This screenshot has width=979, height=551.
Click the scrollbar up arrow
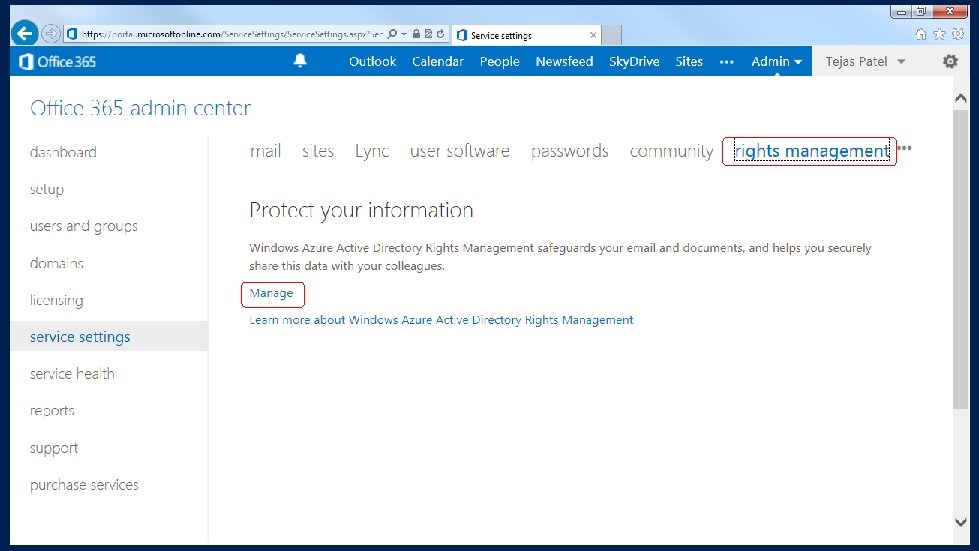(x=960, y=98)
